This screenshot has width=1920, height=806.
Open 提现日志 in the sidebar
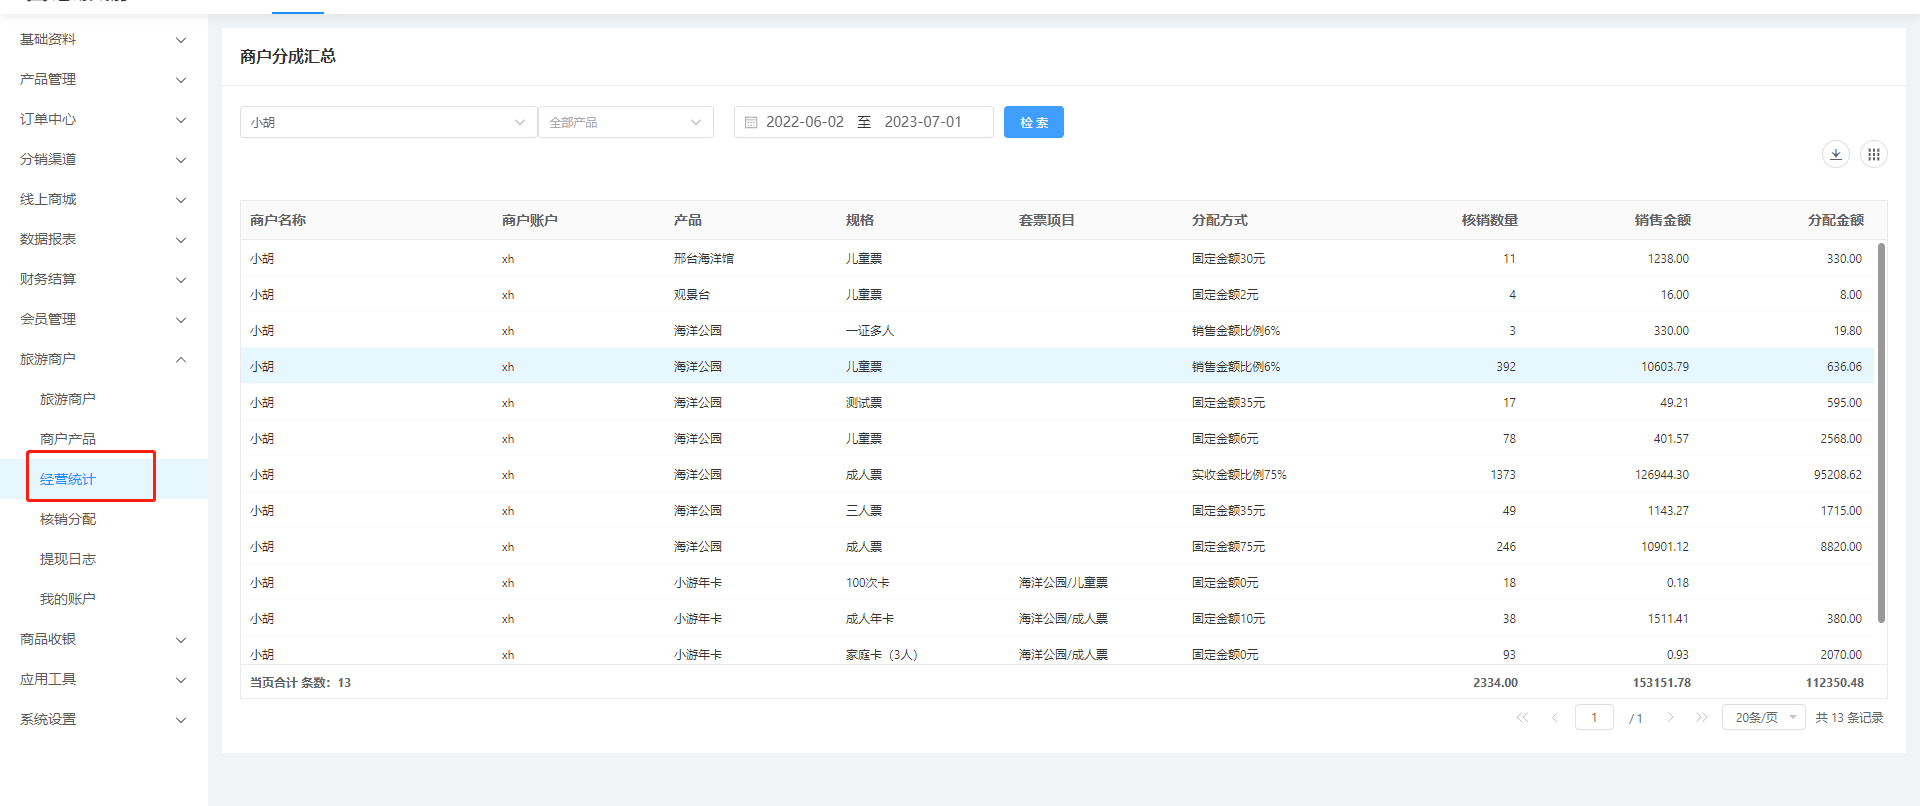68,559
